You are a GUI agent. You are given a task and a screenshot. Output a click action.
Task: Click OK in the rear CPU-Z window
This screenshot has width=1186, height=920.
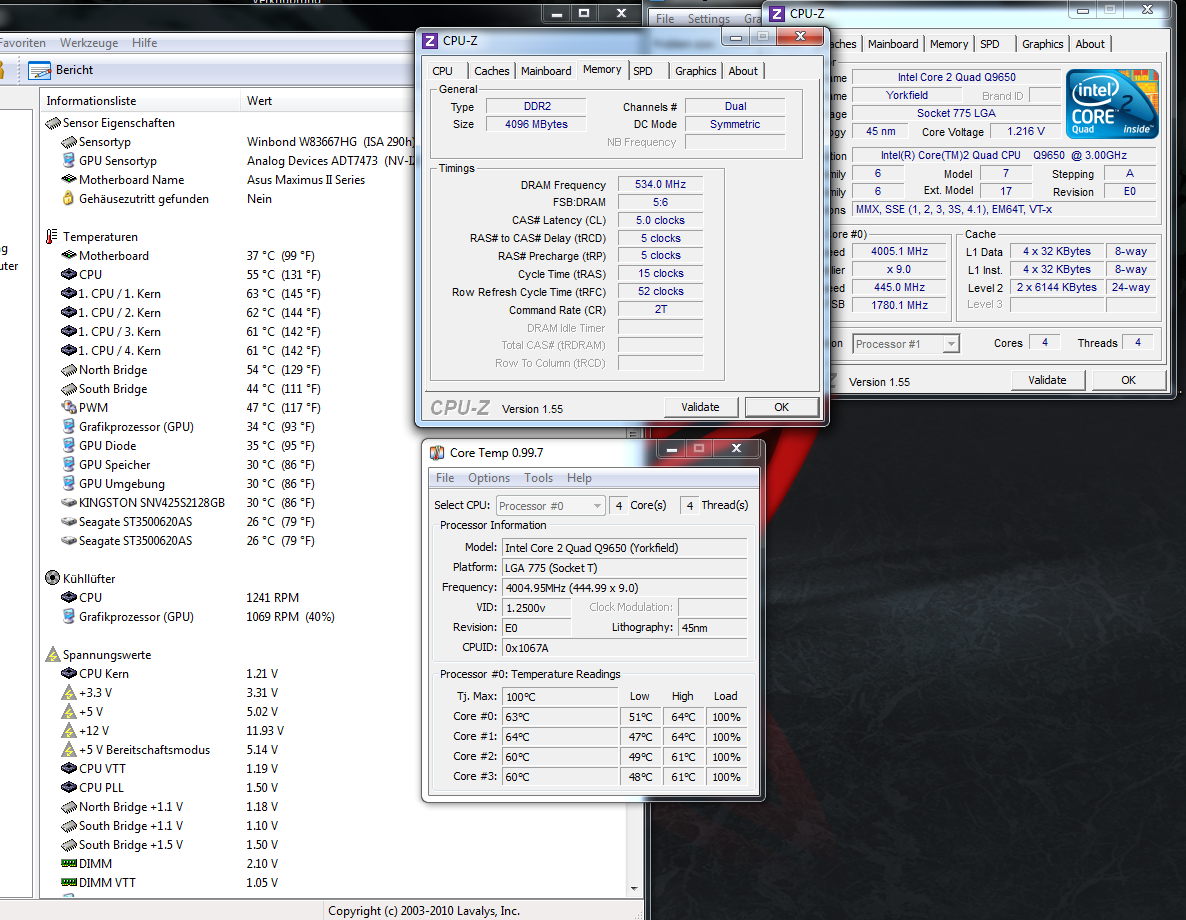[x=1129, y=380]
